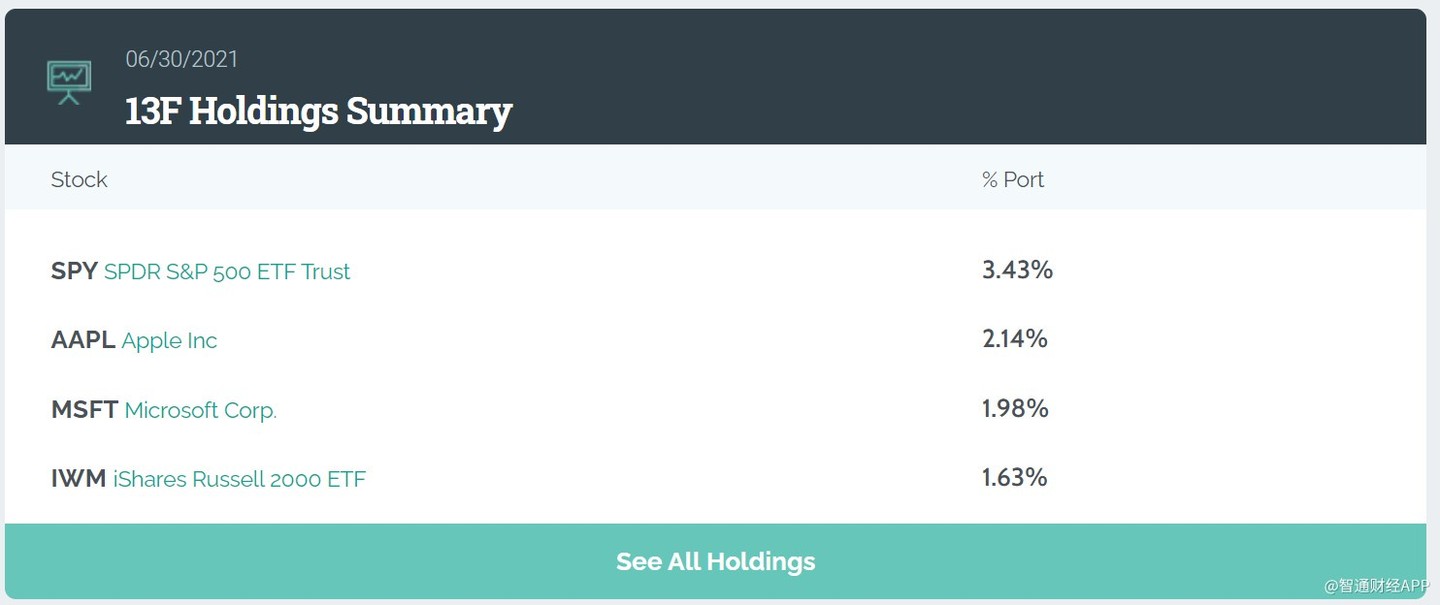Click the 06/30/2021 report date
This screenshot has height=605, width=1440.
pyautogui.click(x=182, y=59)
